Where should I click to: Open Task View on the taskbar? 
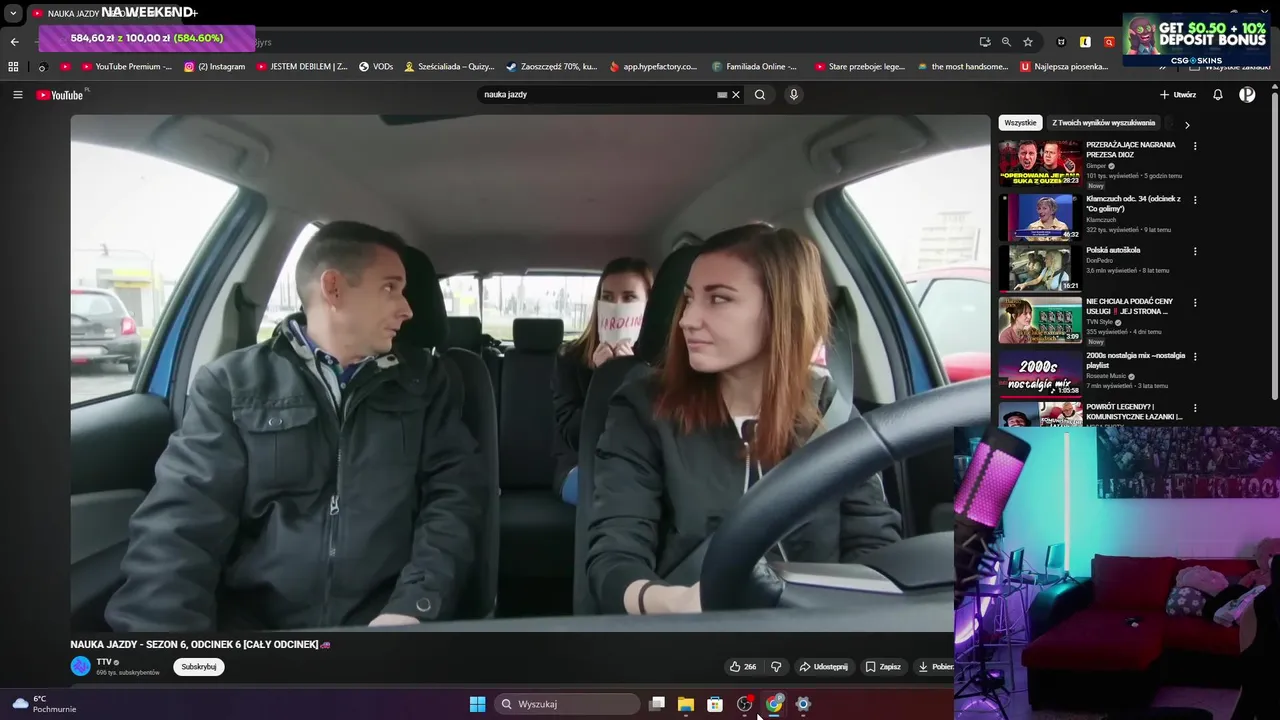coord(657,704)
